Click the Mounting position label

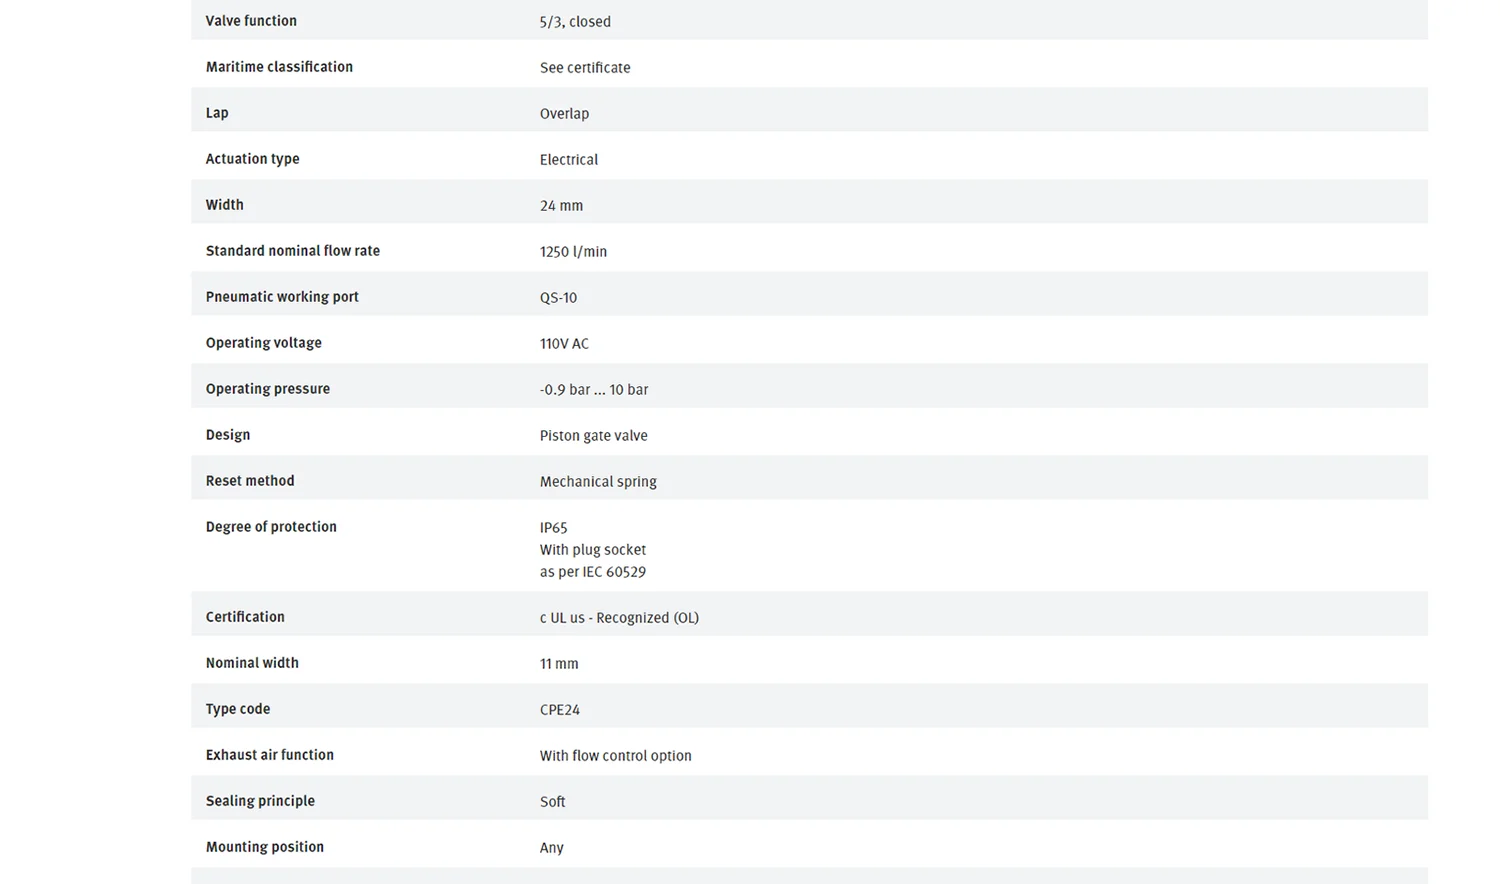265,847
